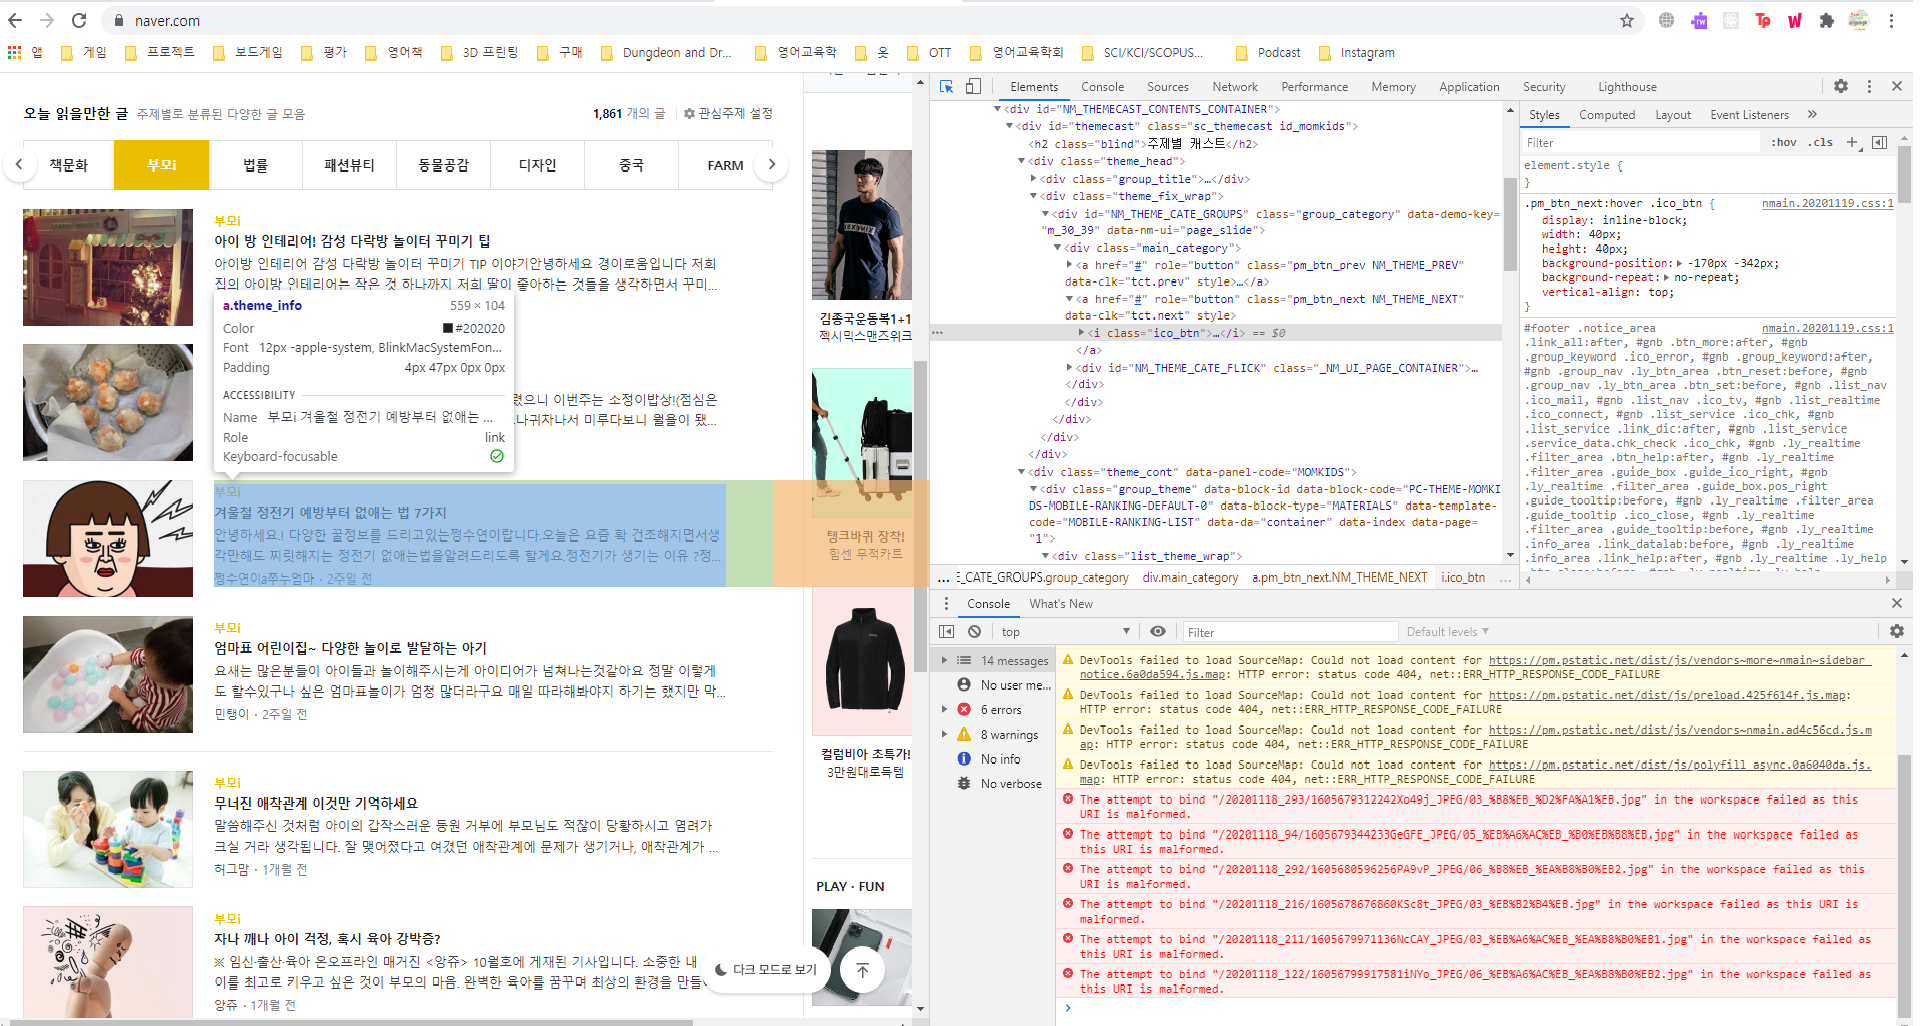Open the Instagram bookmark
Image resolution: width=1920 pixels, height=1026 pixels.
click(1356, 52)
